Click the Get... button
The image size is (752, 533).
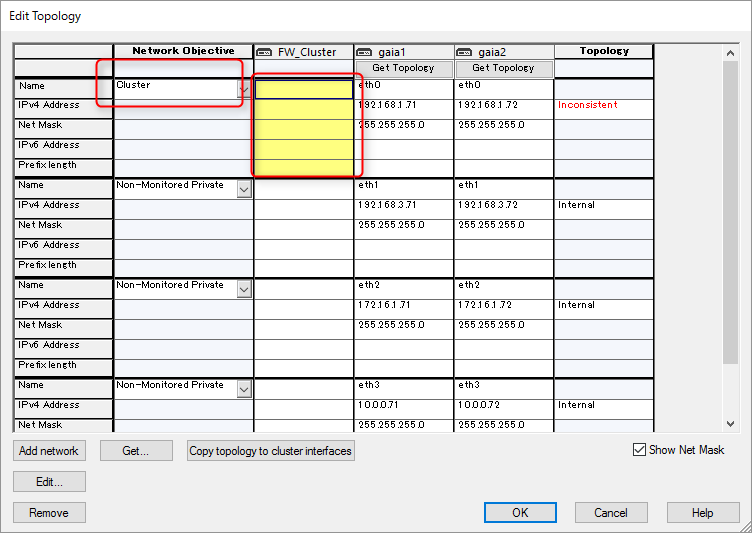pyautogui.click(x=136, y=450)
